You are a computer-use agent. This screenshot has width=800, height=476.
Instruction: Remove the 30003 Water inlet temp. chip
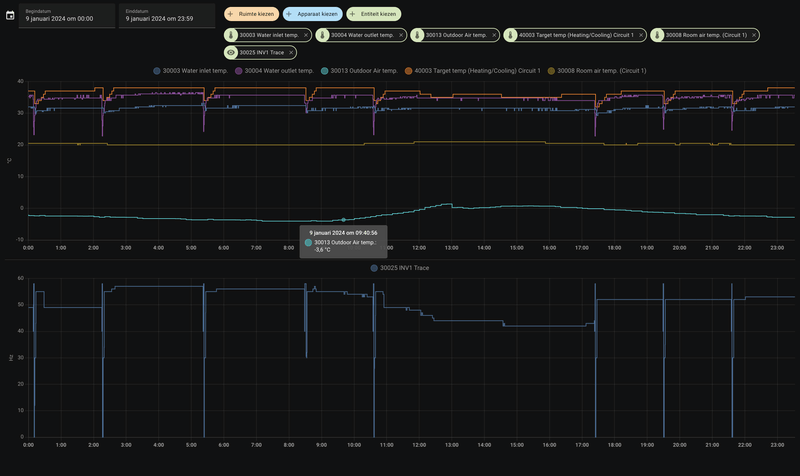click(x=306, y=35)
